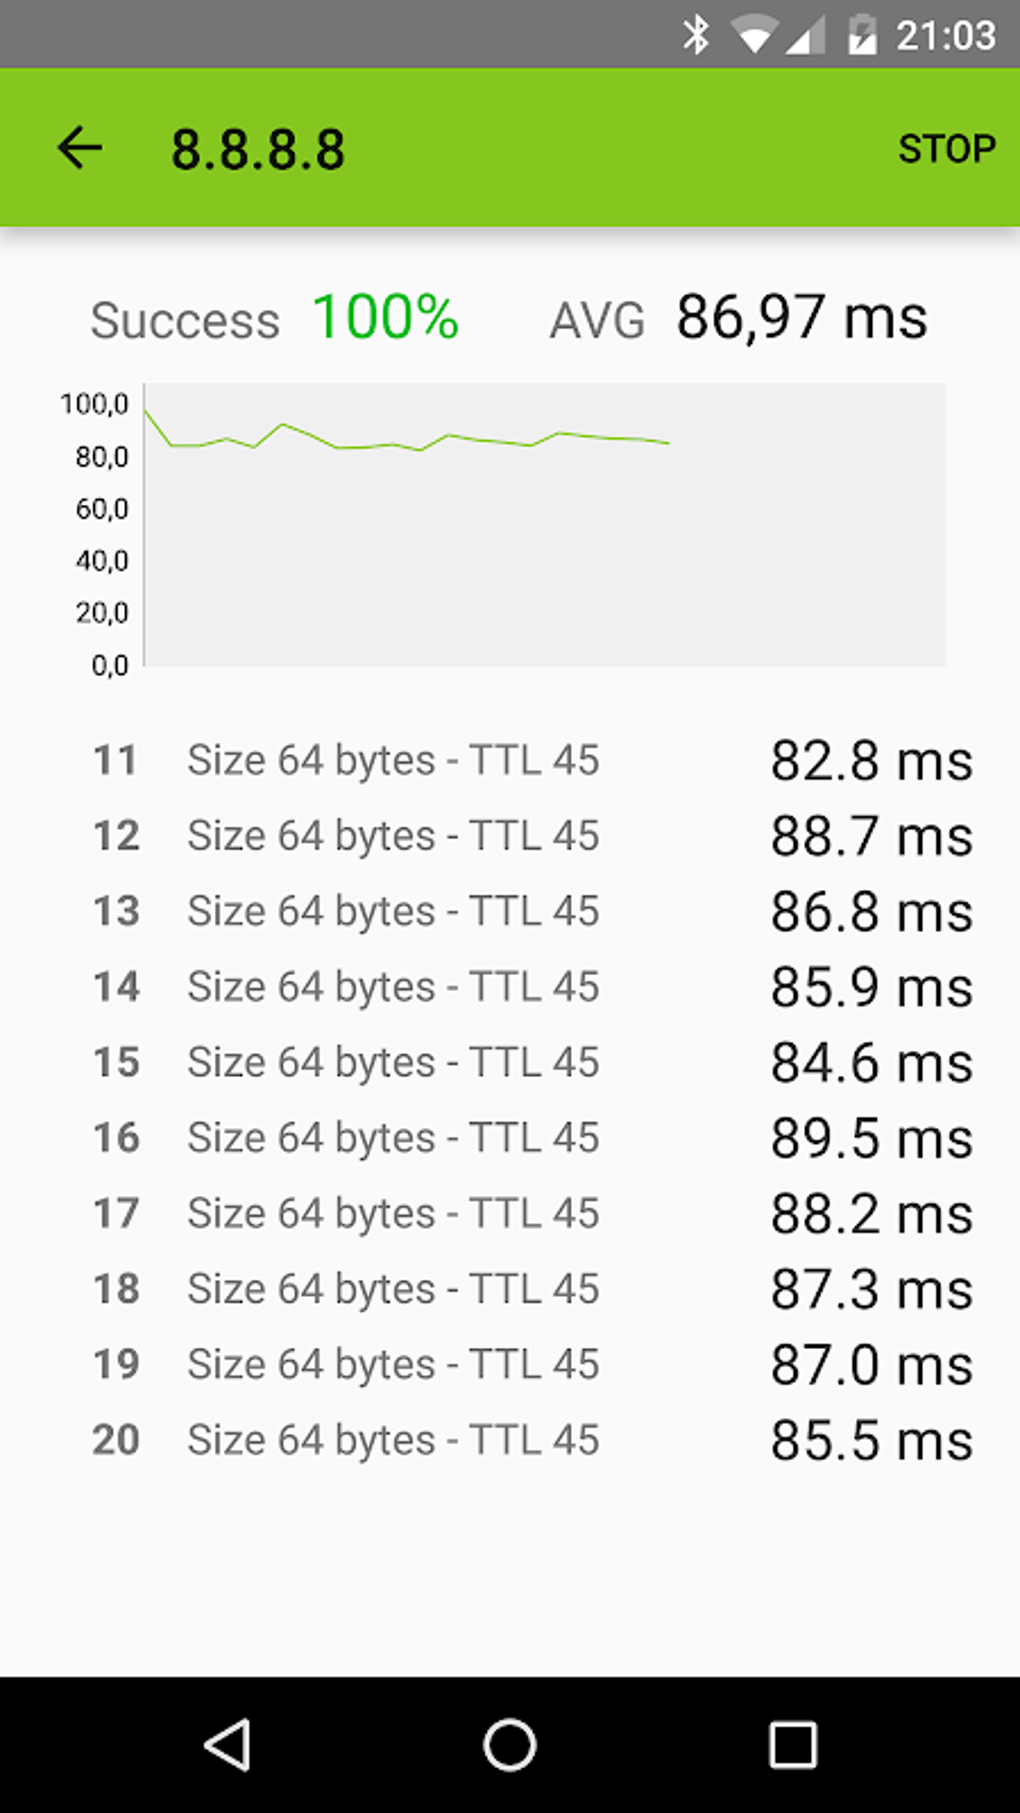Tap the cellular signal icon
This screenshot has height=1813, width=1020.
(807, 36)
